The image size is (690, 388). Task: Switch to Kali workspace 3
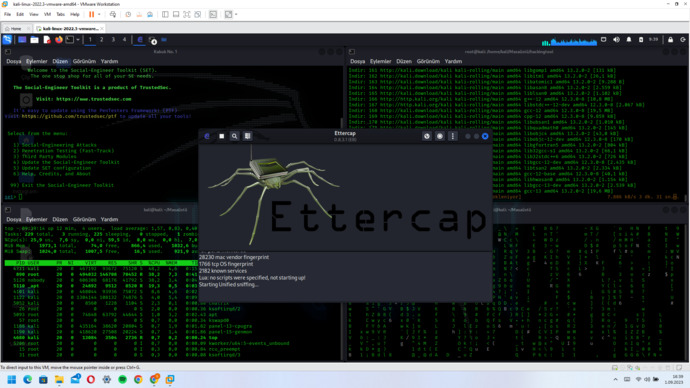click(113, 40)
